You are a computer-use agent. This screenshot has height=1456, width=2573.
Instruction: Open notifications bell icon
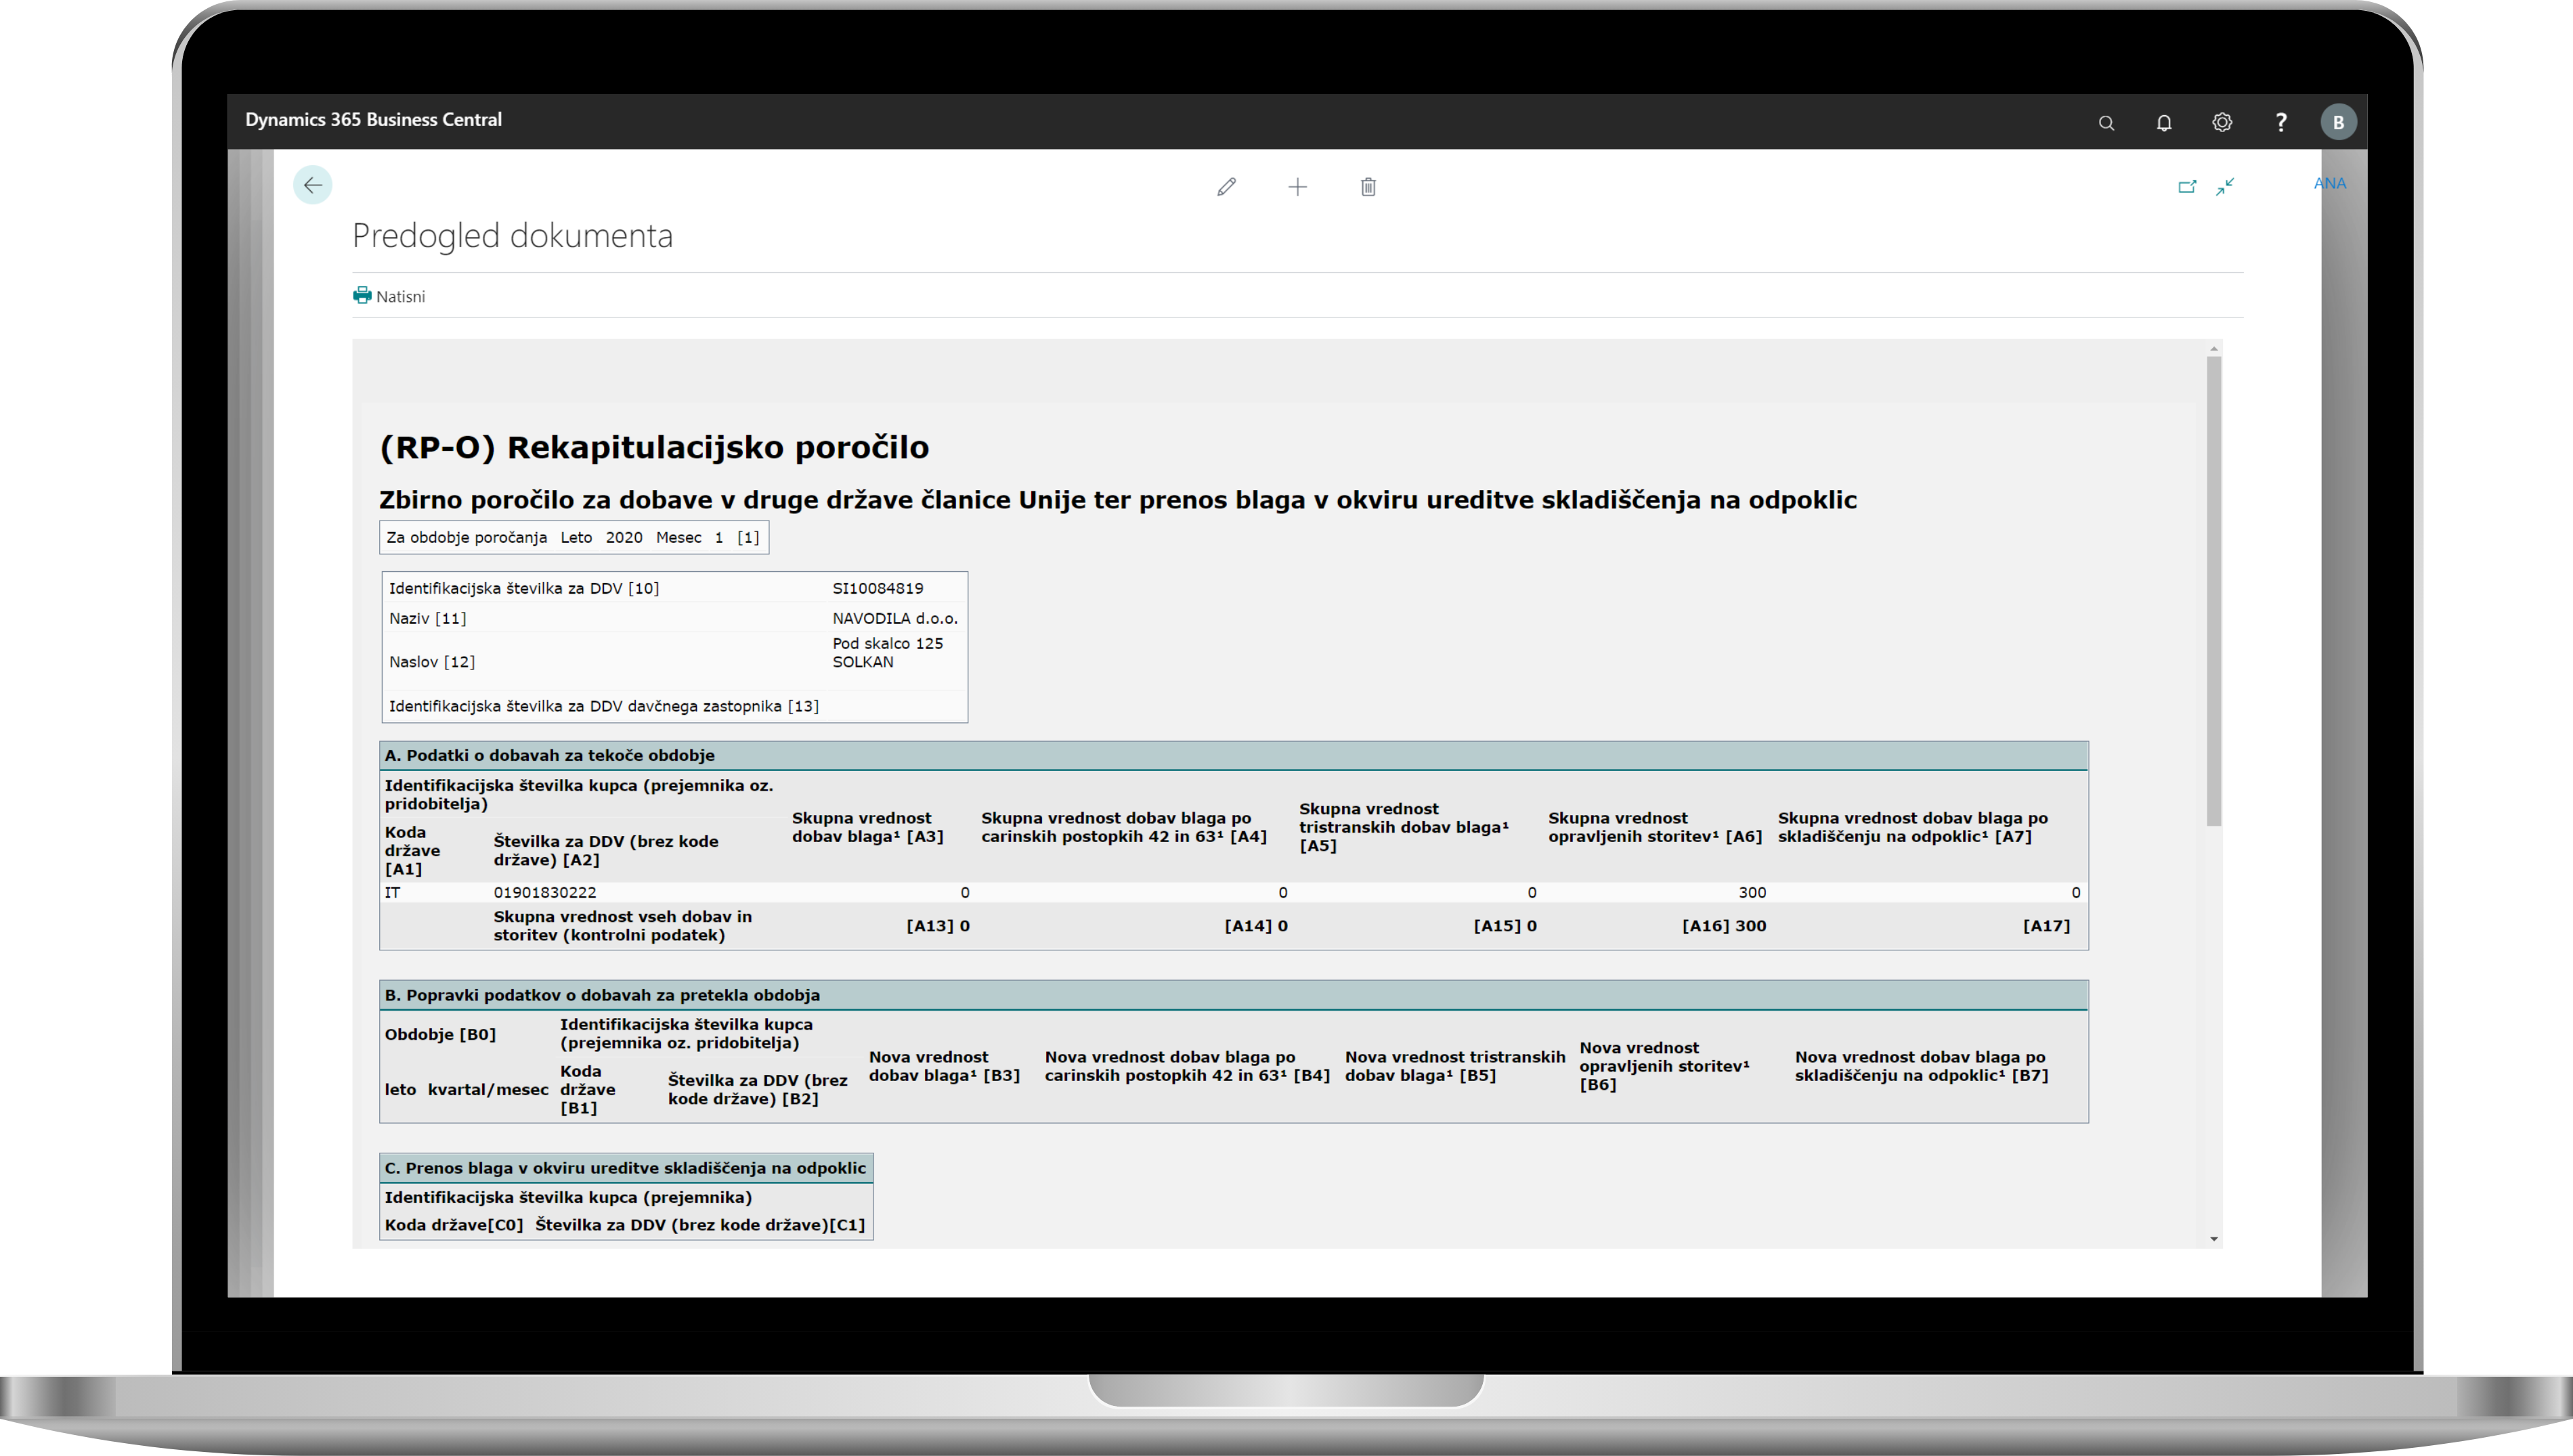click(2164, 122)
